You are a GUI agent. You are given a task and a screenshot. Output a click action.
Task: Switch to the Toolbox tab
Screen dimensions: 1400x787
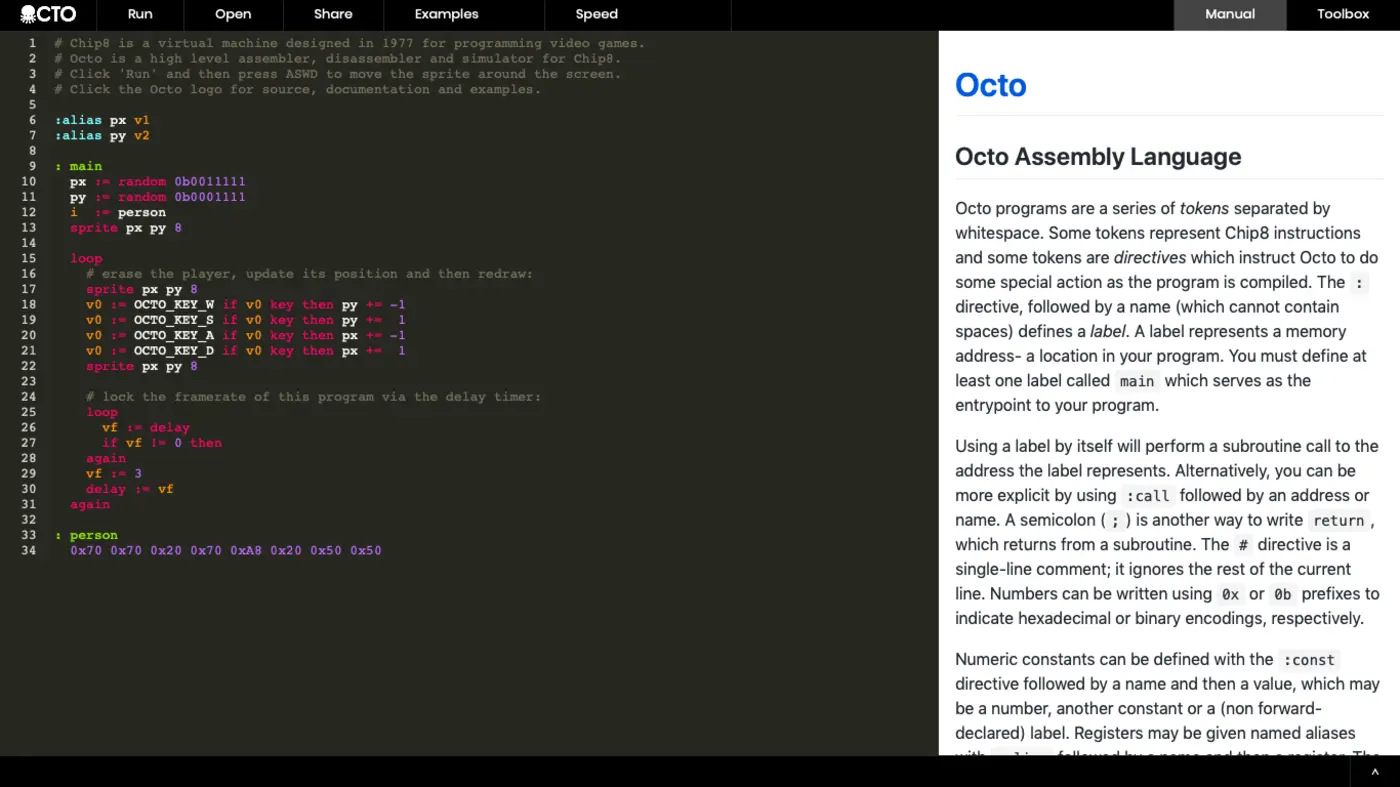click(1342, 14)
